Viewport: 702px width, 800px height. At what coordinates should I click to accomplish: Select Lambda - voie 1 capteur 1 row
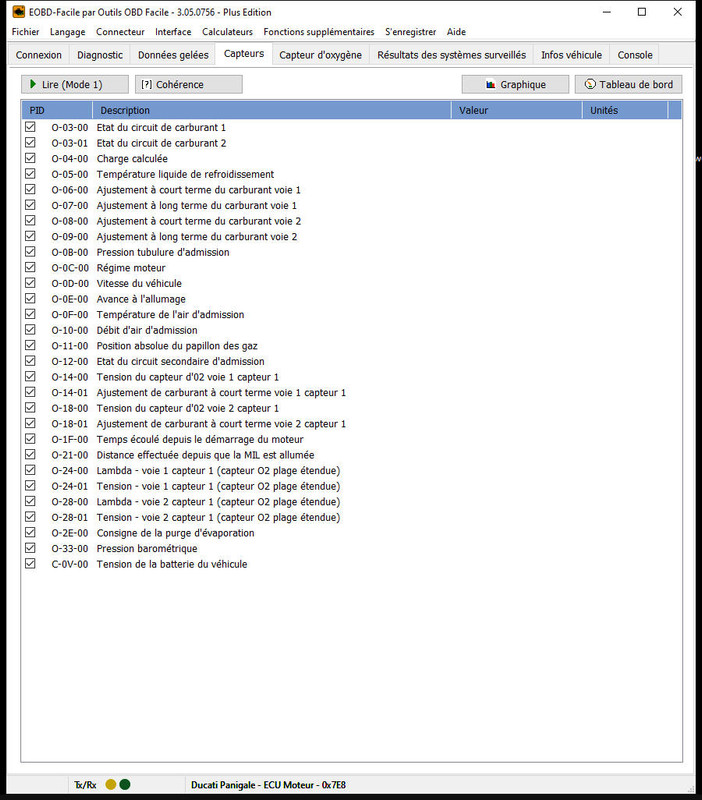pos(351,470)
